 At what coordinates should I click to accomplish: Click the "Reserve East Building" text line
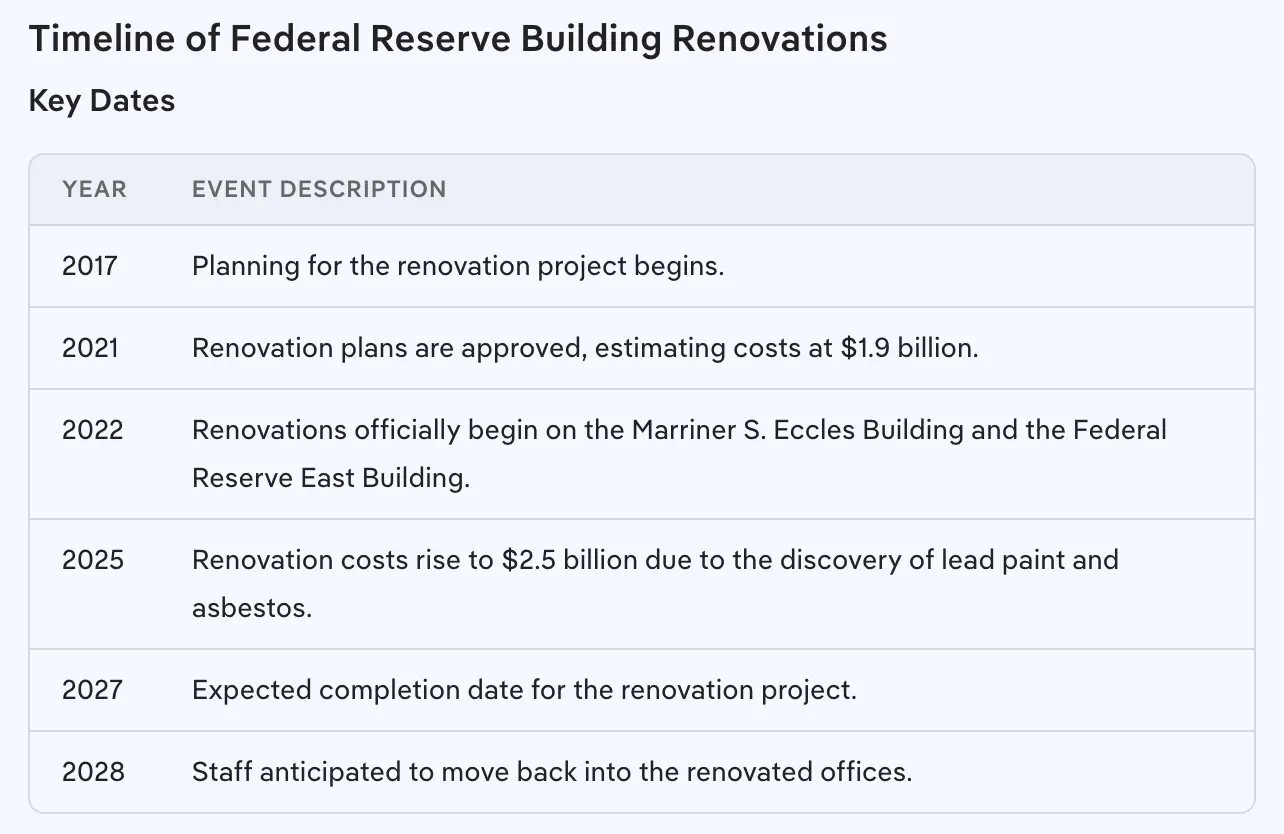pyautogui.click(x=330, y=478)
